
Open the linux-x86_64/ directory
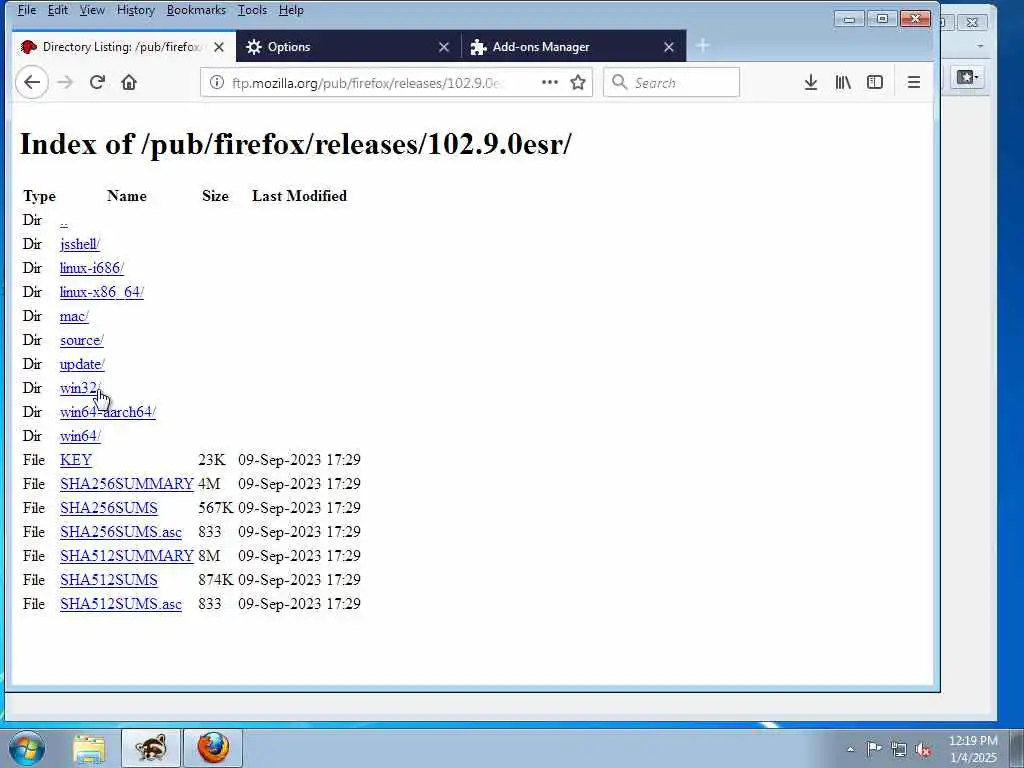101,292
